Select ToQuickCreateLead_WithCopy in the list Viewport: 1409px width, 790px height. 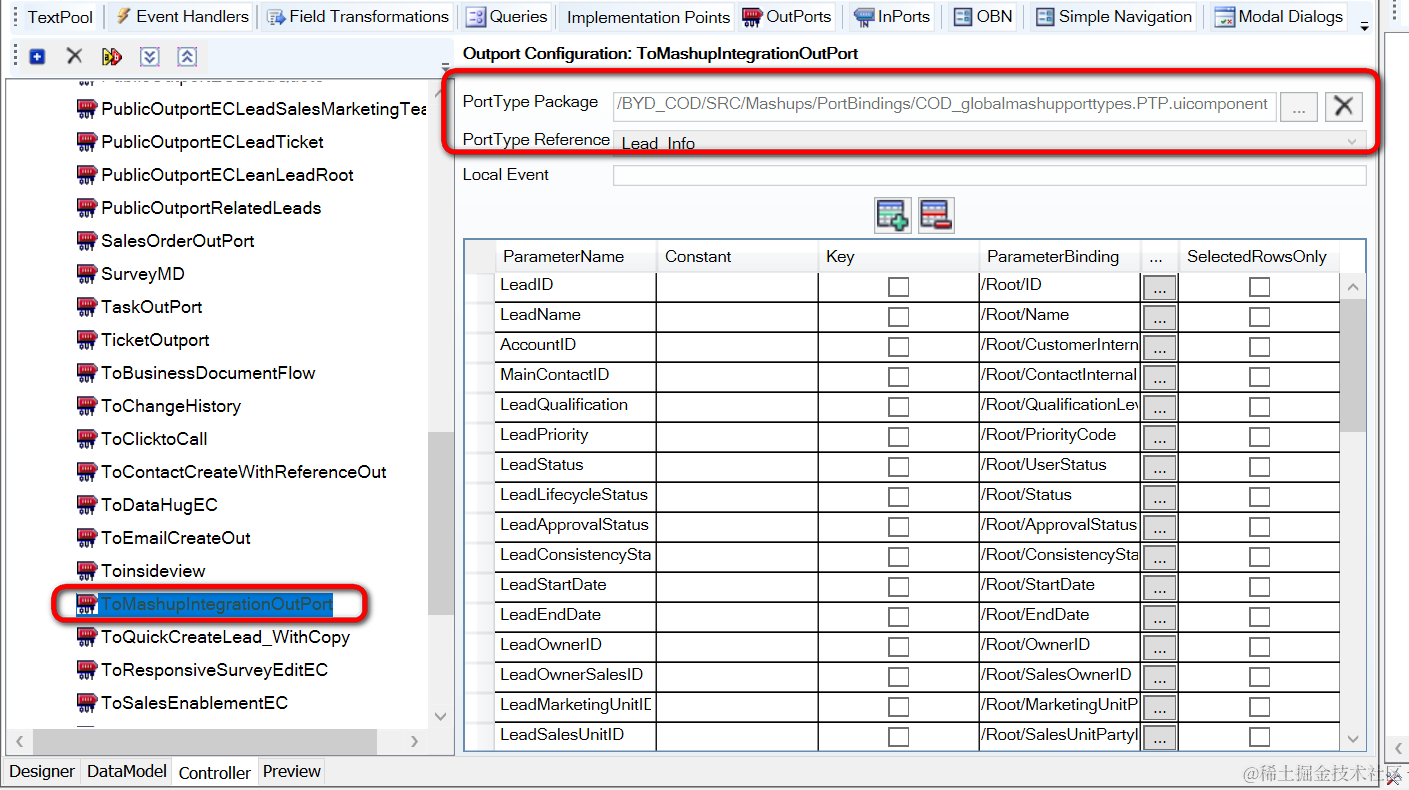click(225, 637)
